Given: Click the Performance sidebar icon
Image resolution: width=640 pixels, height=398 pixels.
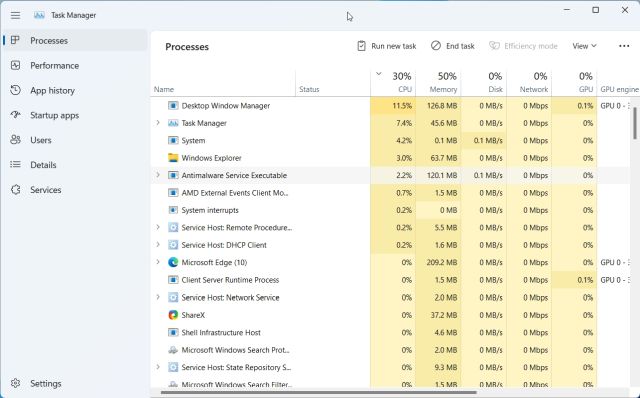Looking at the screenshot, I should (15, 65).
